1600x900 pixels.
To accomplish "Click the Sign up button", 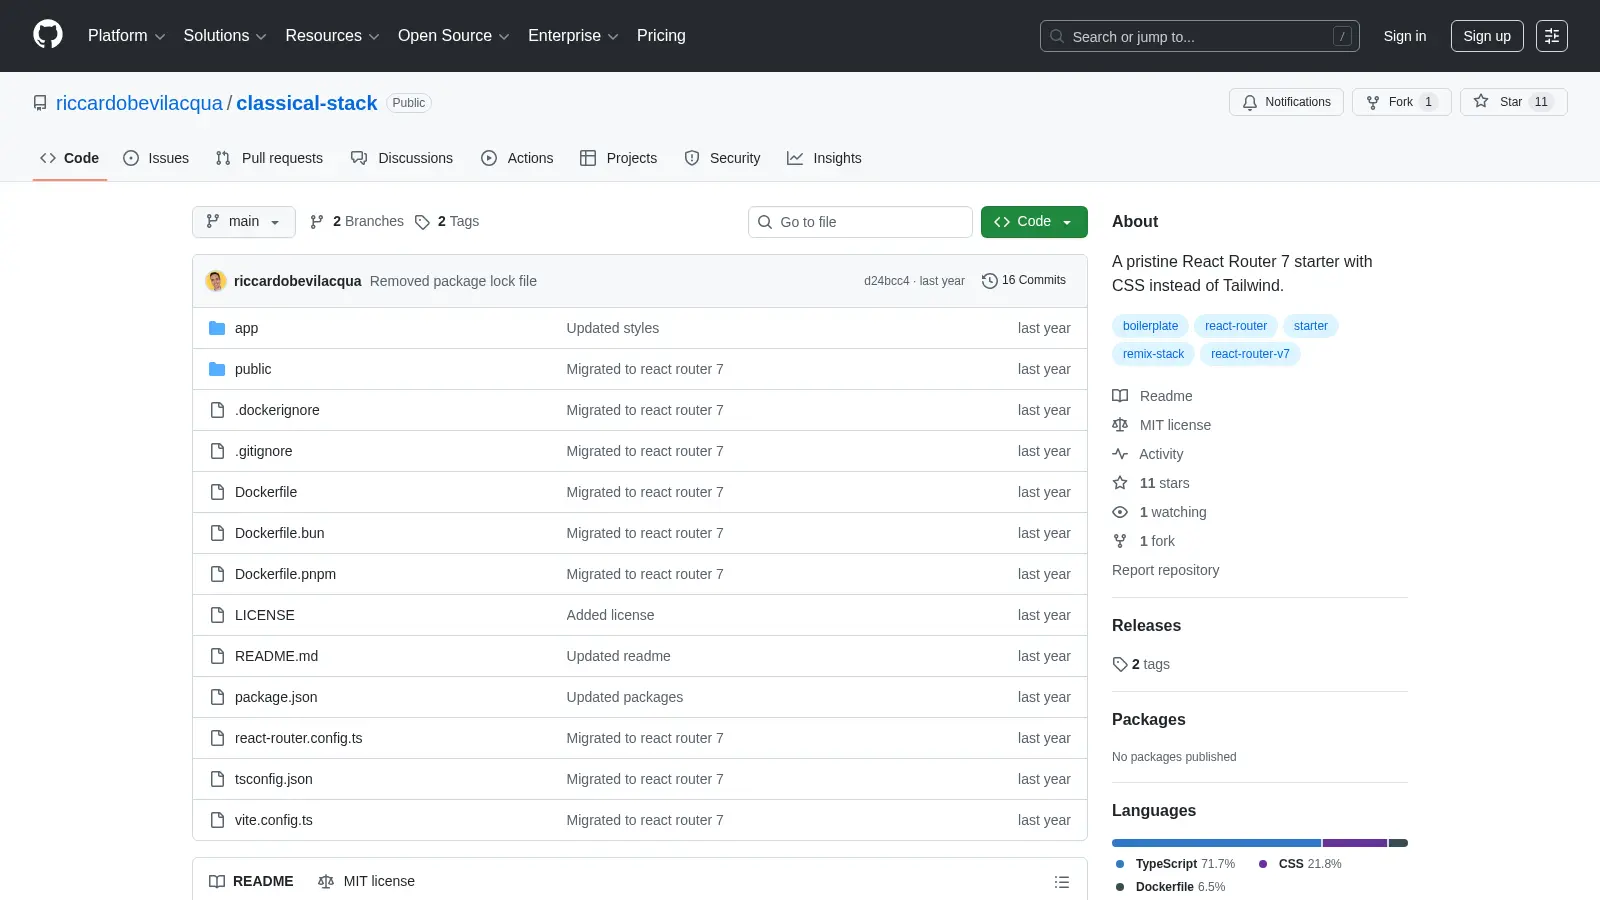I will 1487,36.
